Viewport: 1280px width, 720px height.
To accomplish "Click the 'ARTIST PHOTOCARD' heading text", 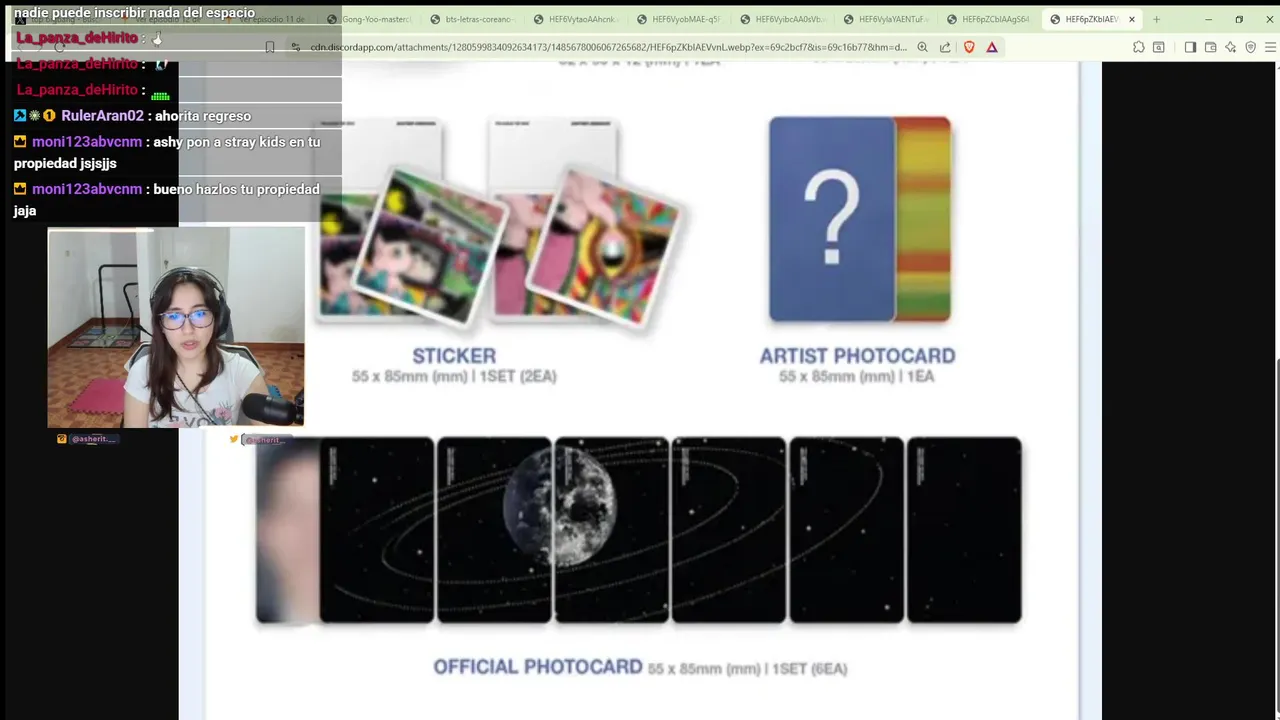I will (857, 356).
